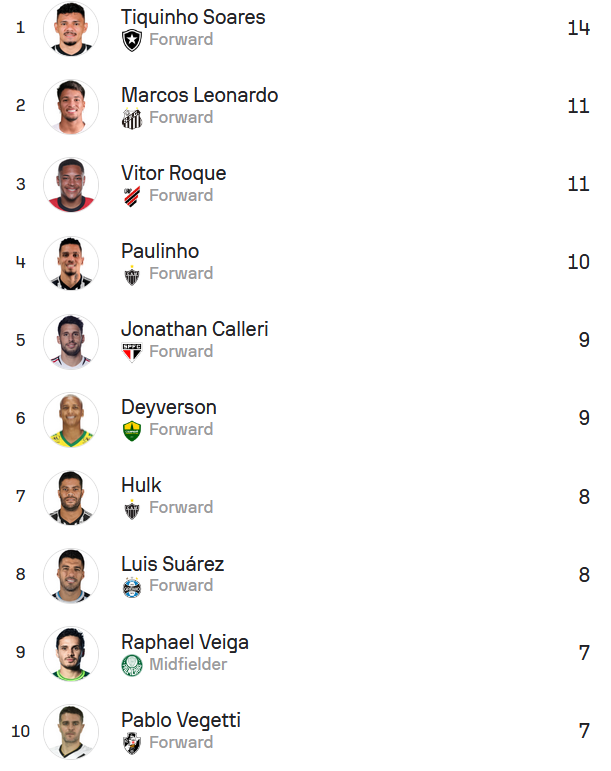Open Marcos Leonardo's player name link

point(199,95)
